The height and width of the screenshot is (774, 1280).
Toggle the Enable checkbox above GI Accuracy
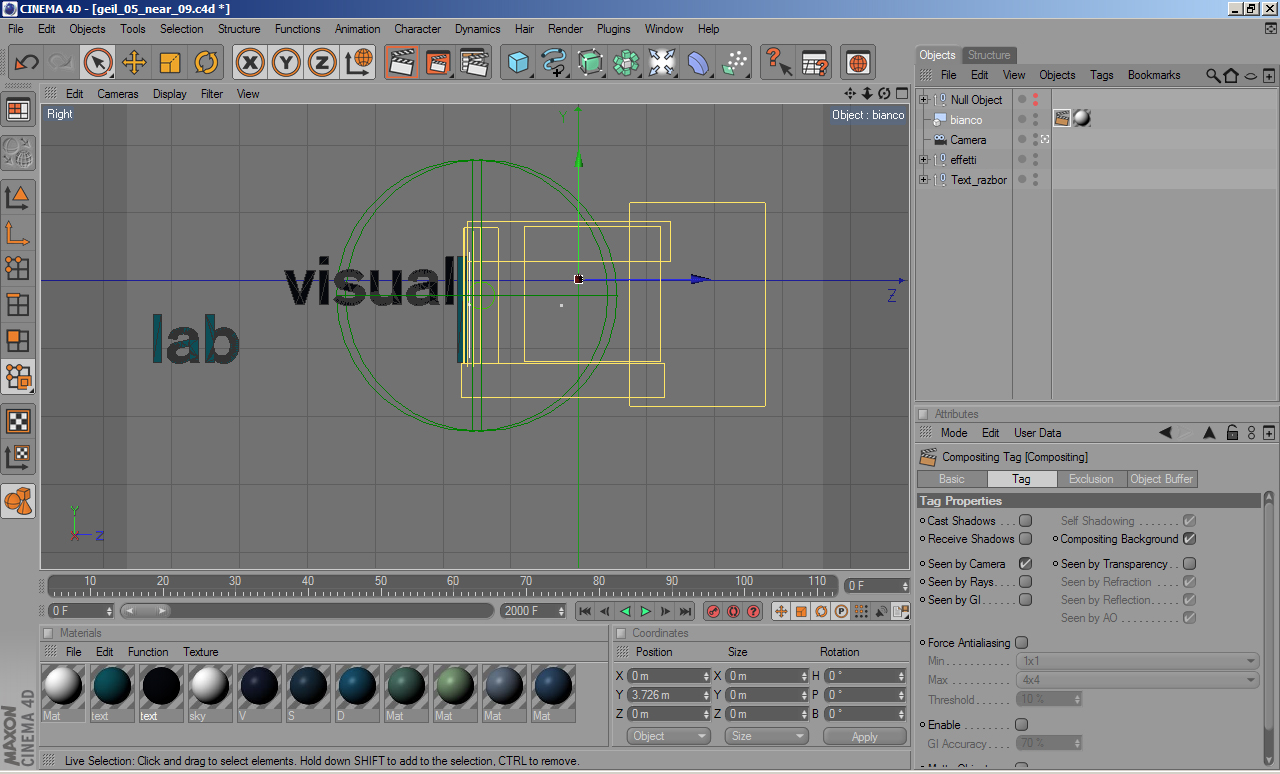point(1021,725)
